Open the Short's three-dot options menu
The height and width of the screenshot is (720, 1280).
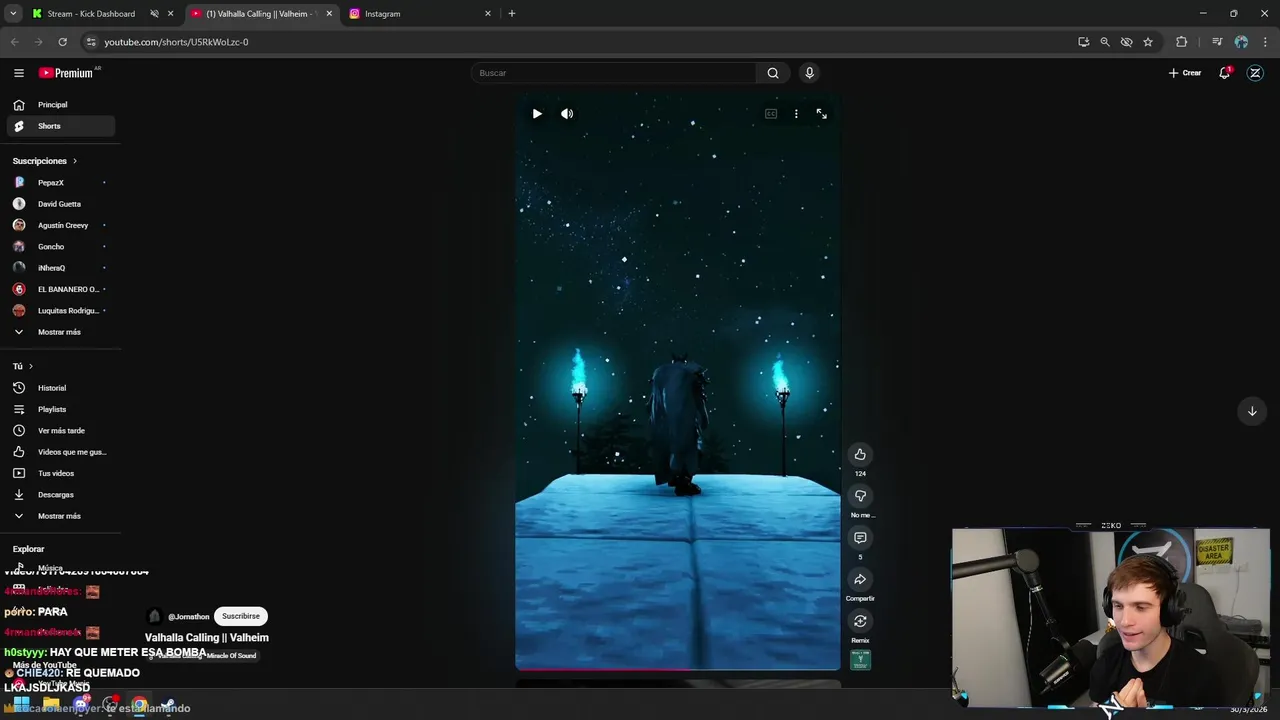coord(796,114)
